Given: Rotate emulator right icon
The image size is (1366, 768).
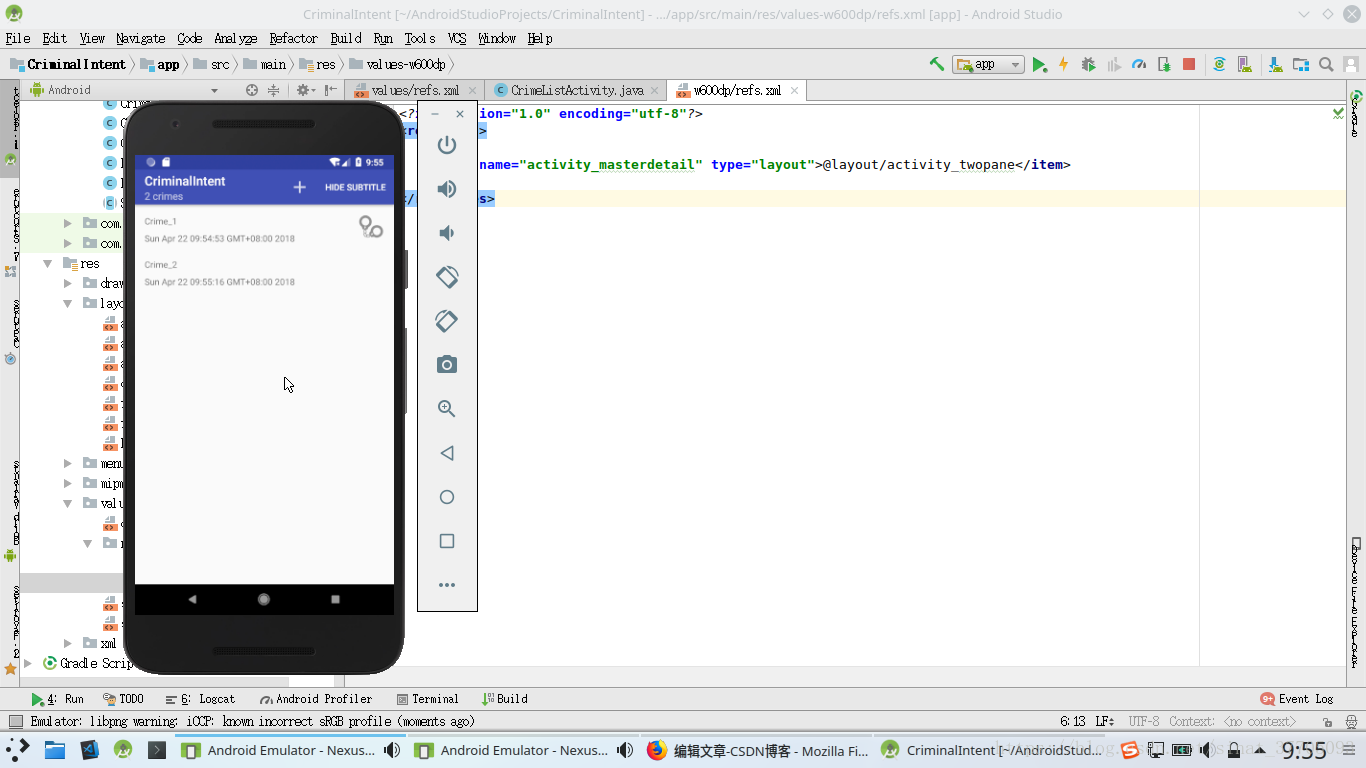Looking at the screenshot, I should coord(447,321).
